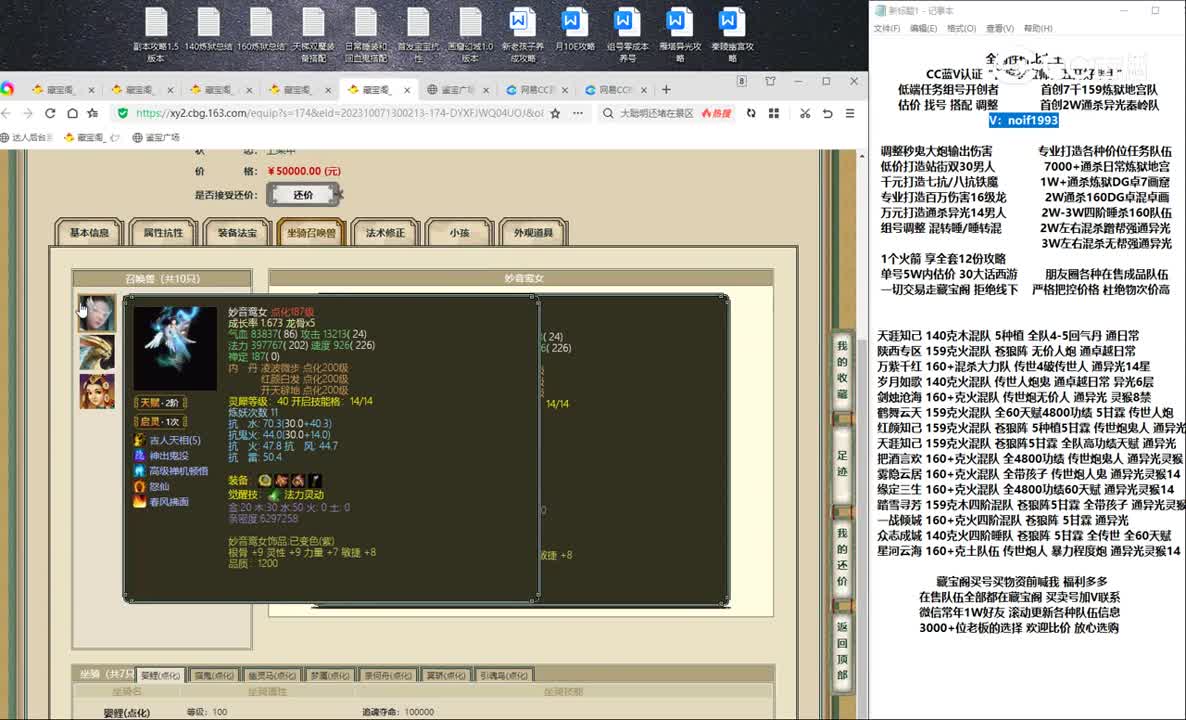
Task: Open the 达人后台 bookmark
Action: pyautogui.click(x=27, y=138)
